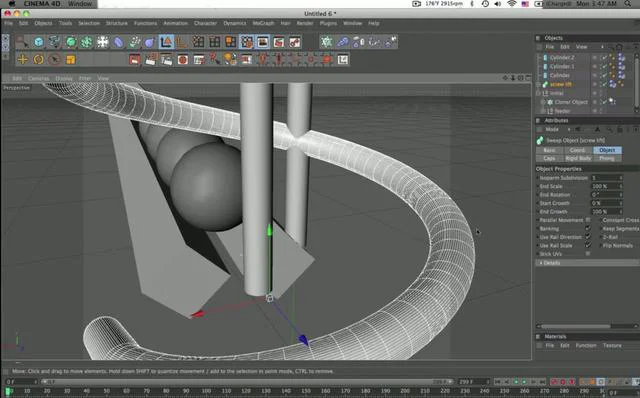
Task: Click the green timeline playhead at frame 0
Action: click(8, 391)
